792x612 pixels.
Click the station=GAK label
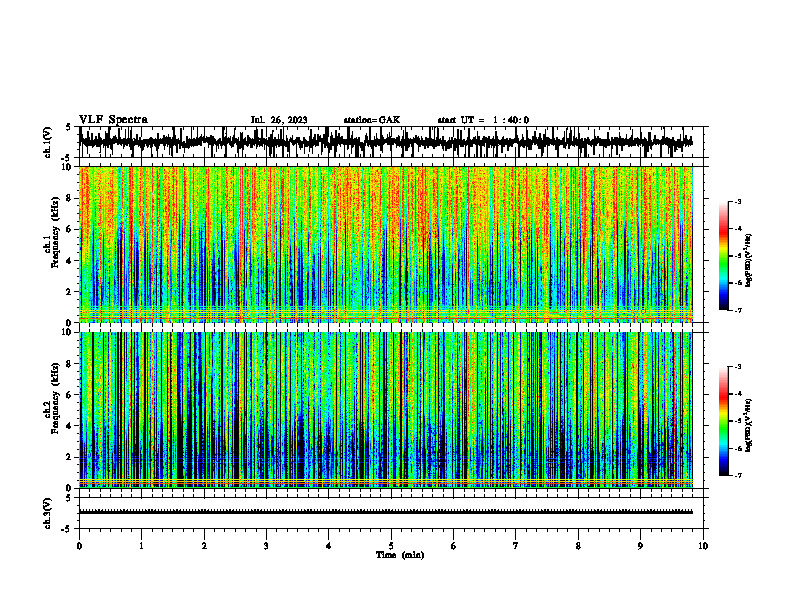(x=372, y=120)
